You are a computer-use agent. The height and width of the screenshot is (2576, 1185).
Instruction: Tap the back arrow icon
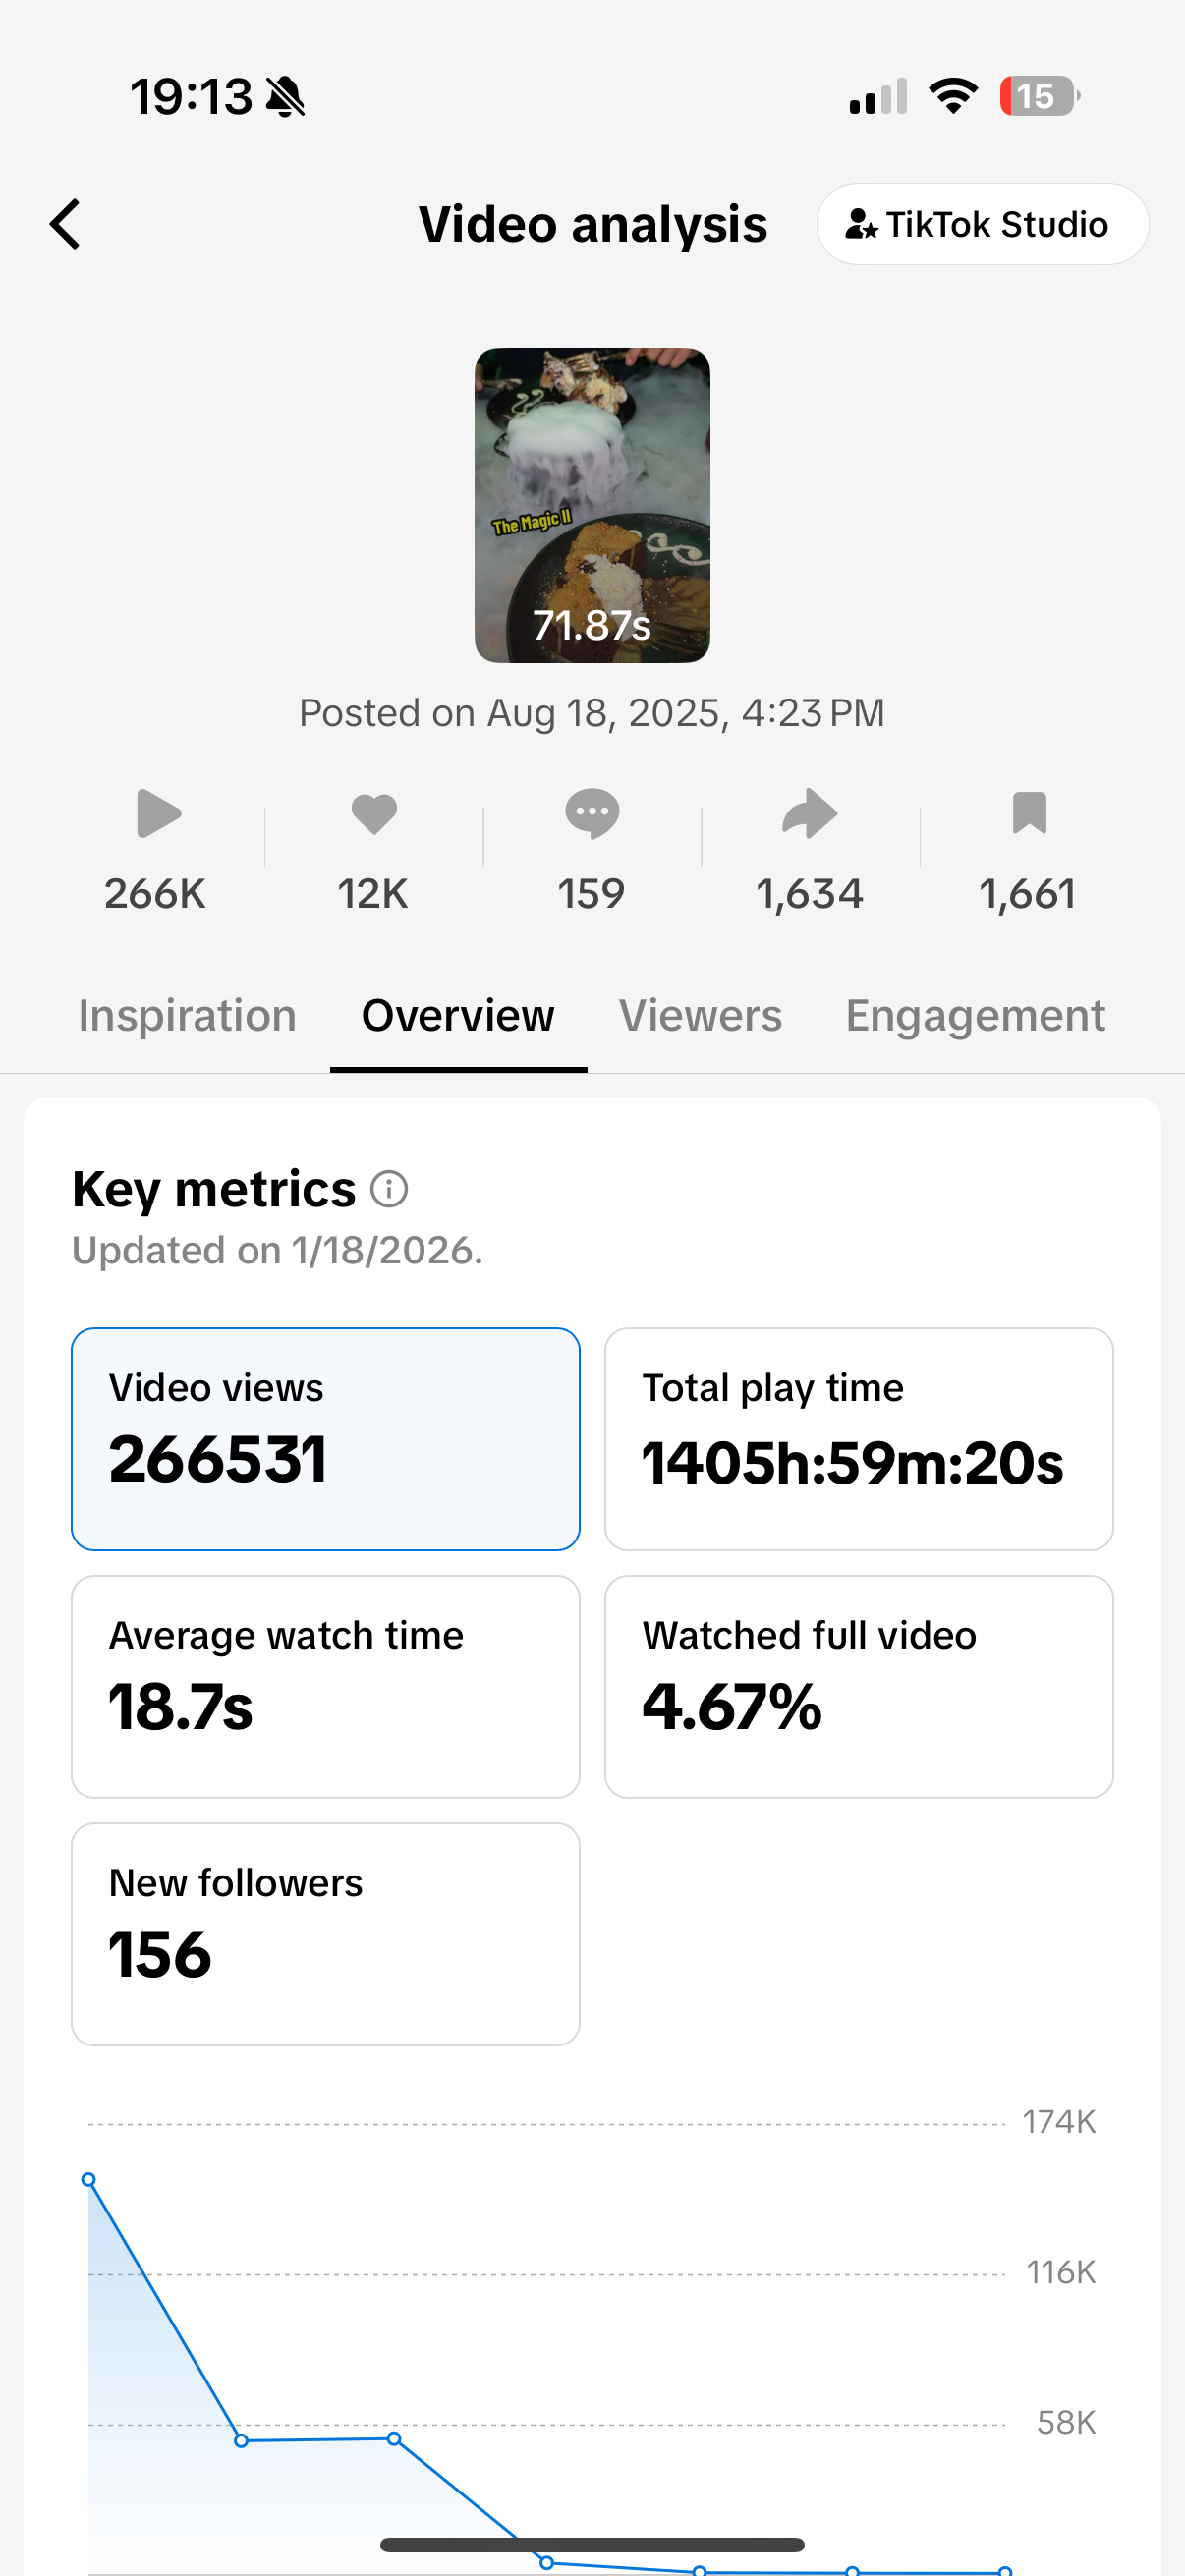coord(66,224)
